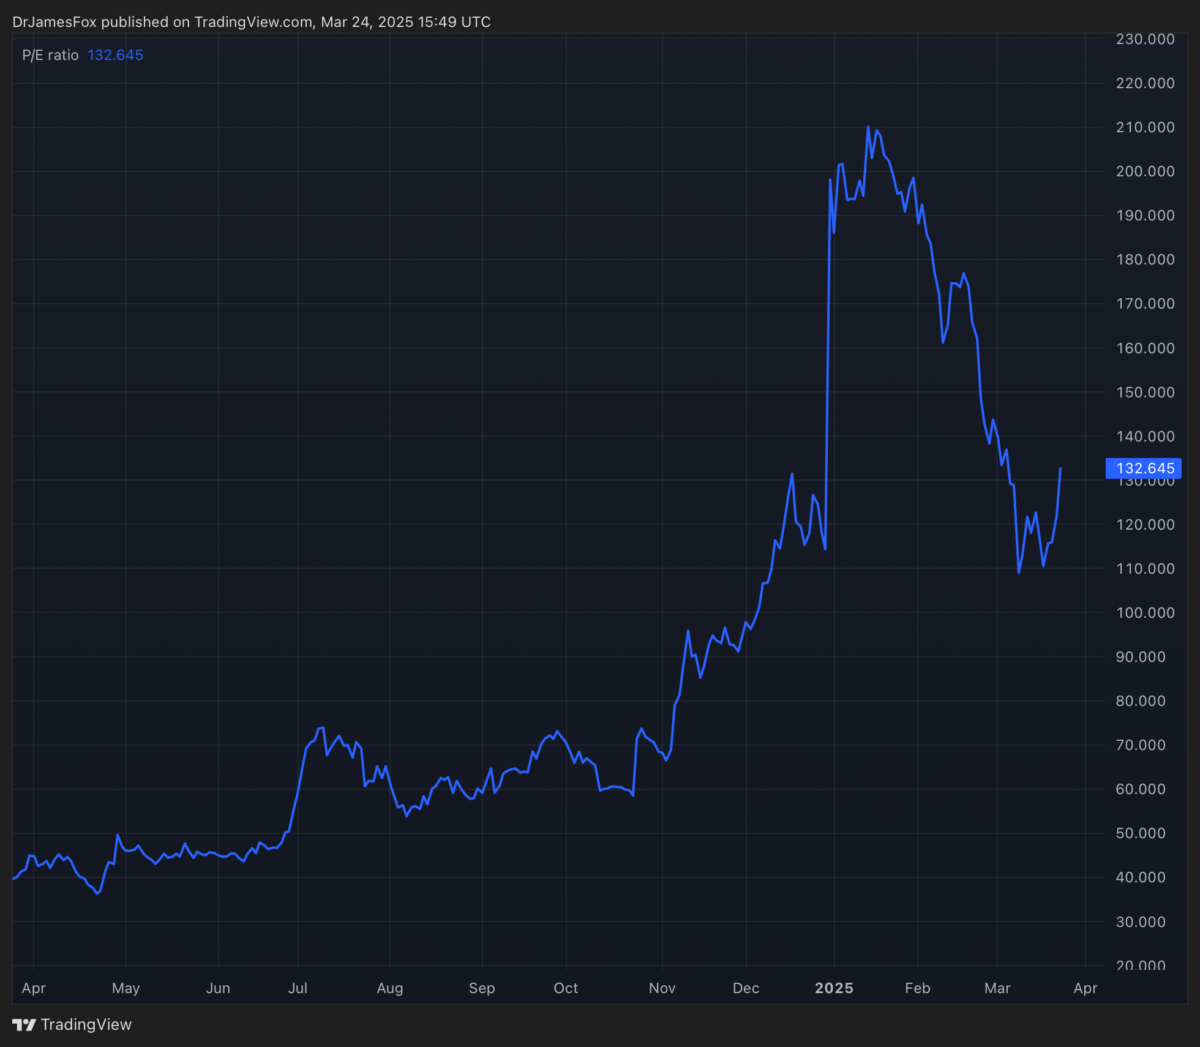Click the May label on time axis

pyautogui.click(x=126, y=988)
